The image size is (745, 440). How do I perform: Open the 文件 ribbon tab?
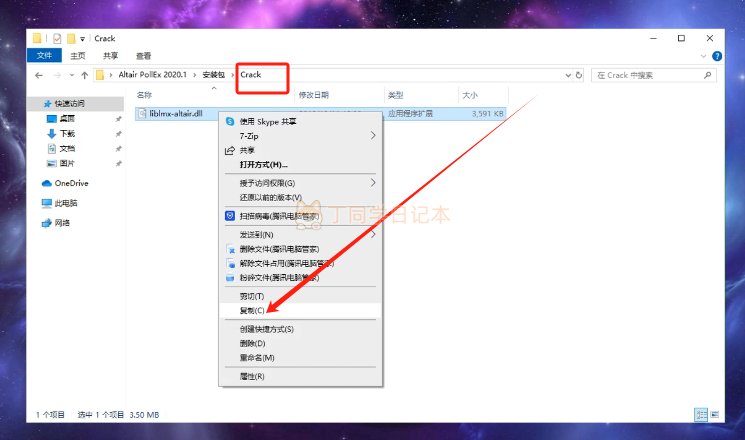click(x=44, y=56)
